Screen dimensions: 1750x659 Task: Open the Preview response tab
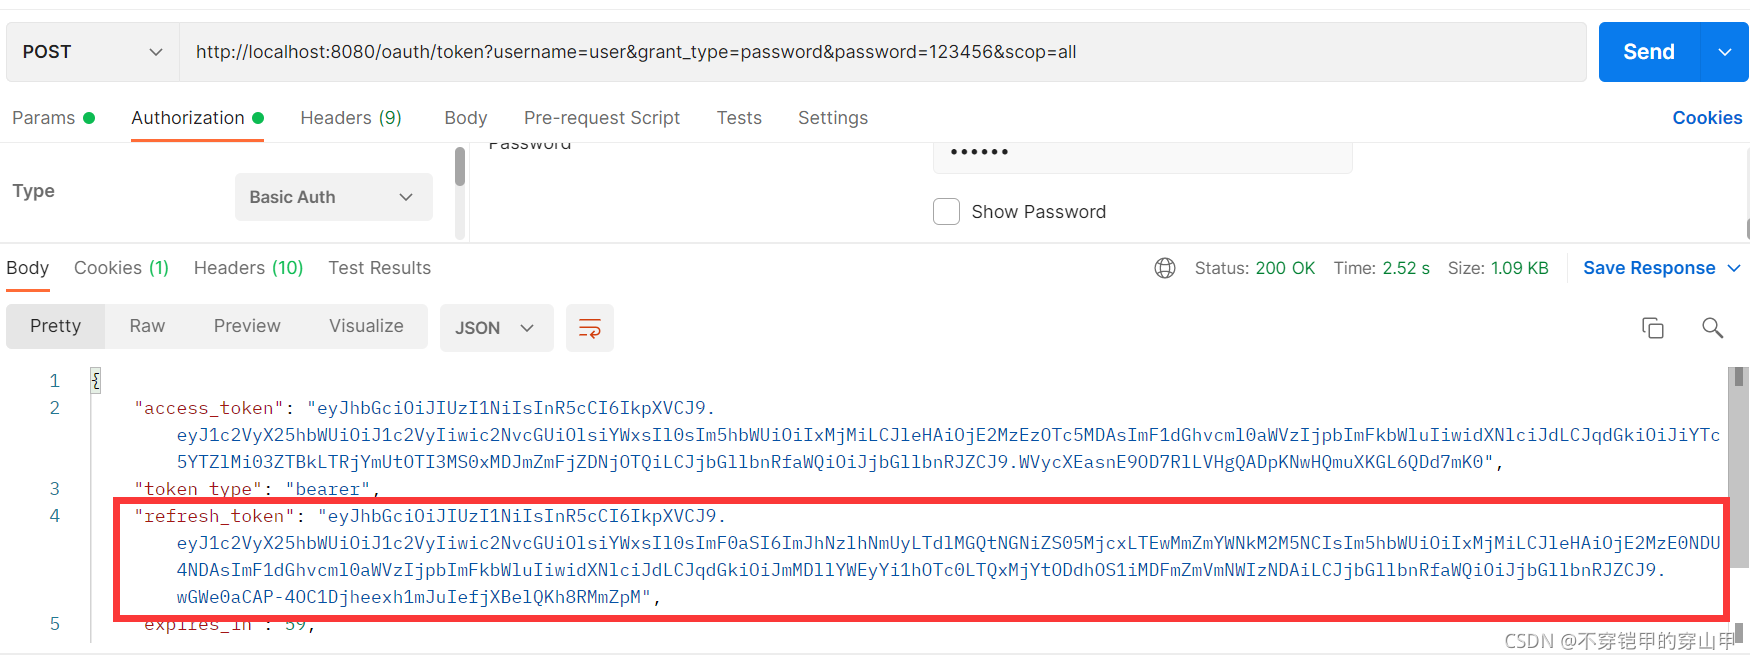246,326
